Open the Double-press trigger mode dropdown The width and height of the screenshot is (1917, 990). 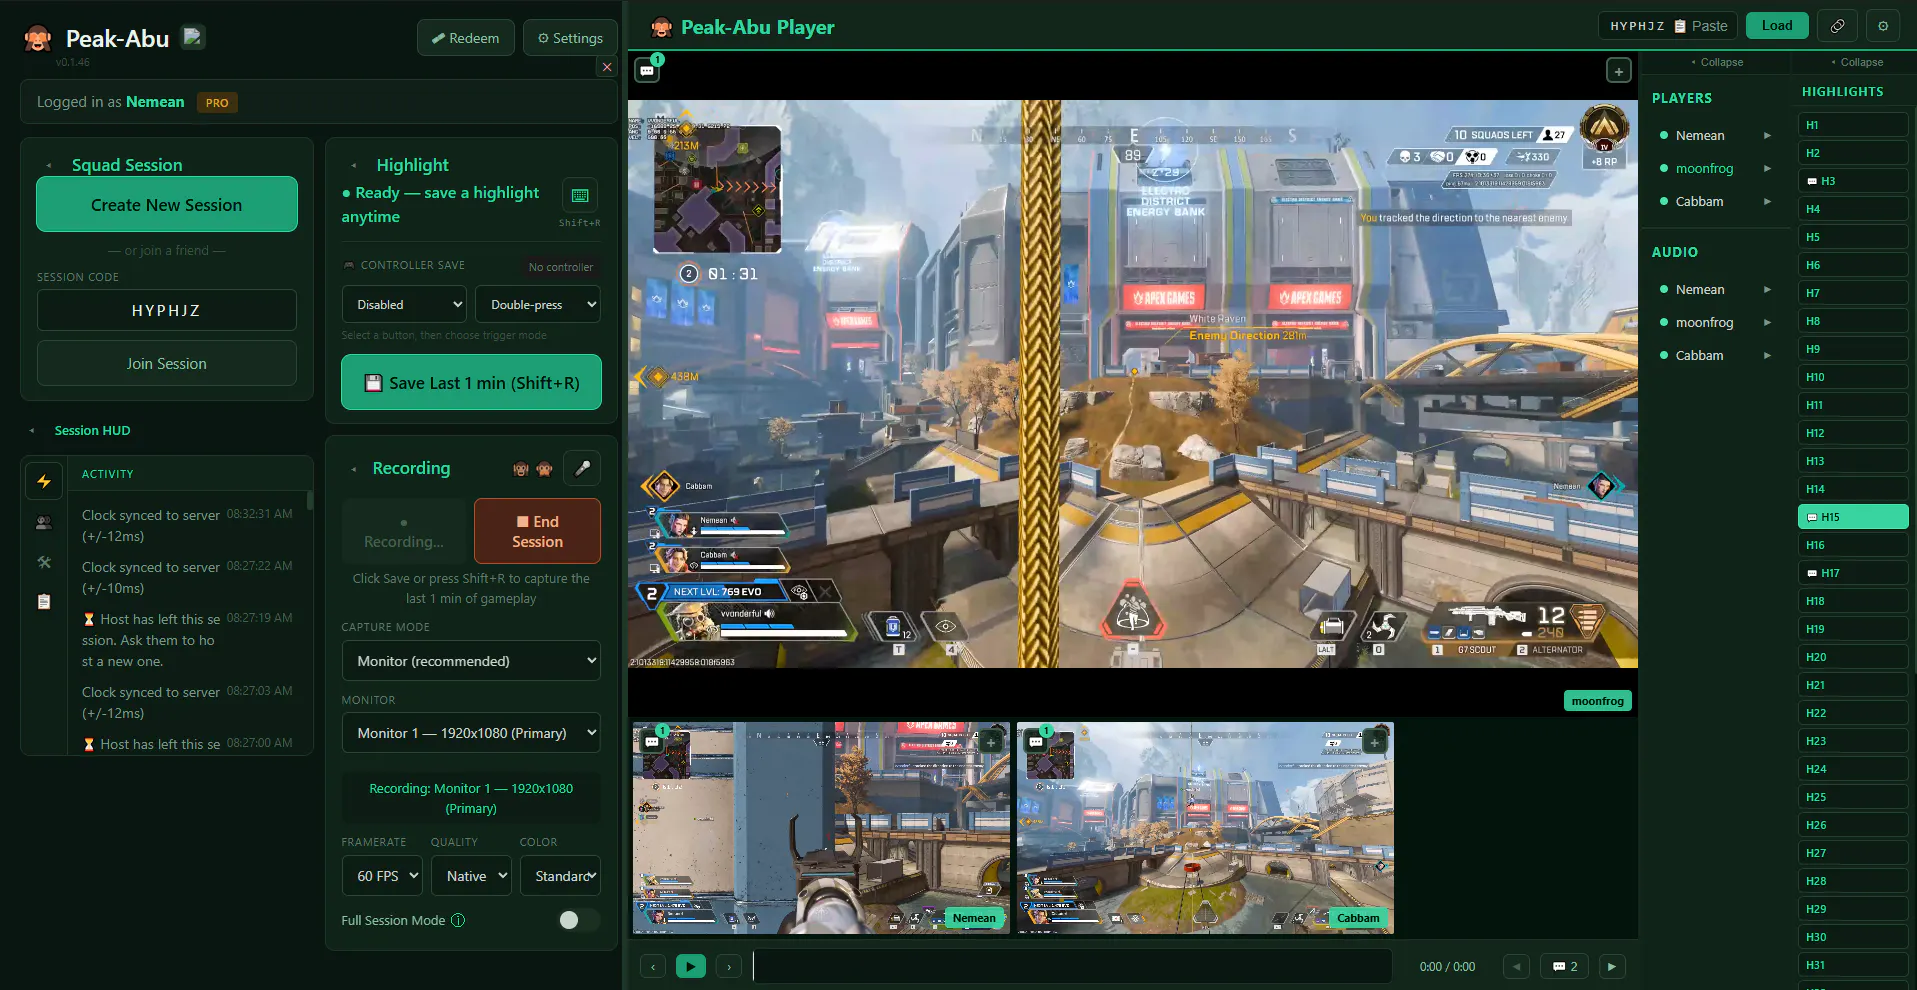tap(538, 304)
